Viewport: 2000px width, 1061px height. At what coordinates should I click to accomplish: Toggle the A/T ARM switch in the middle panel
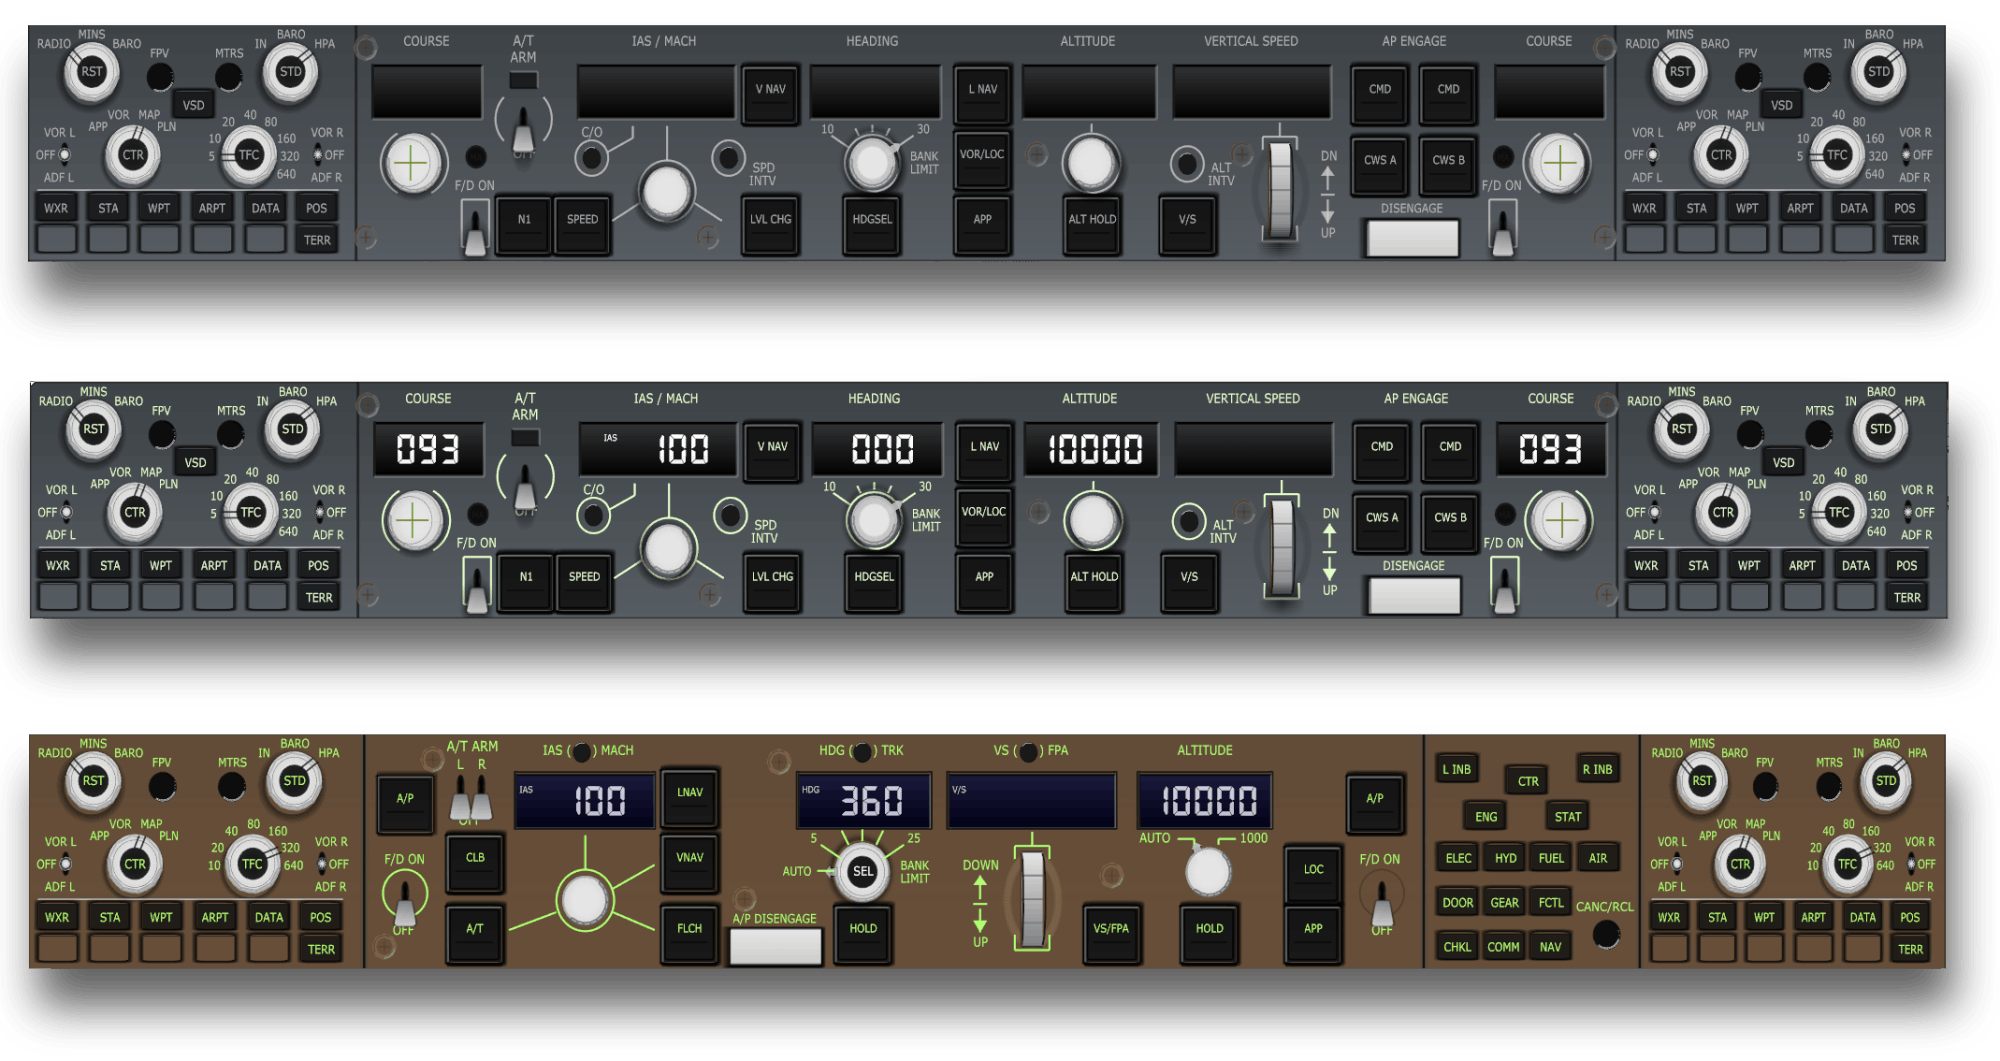point(525,485)
